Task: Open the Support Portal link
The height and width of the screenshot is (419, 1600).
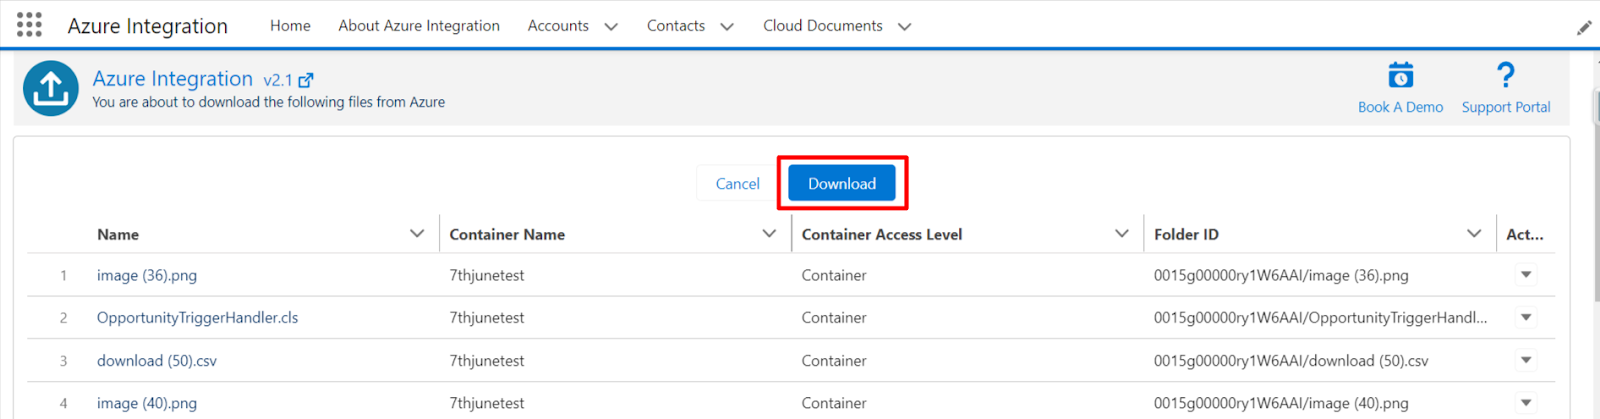Action: point(1506,107)
